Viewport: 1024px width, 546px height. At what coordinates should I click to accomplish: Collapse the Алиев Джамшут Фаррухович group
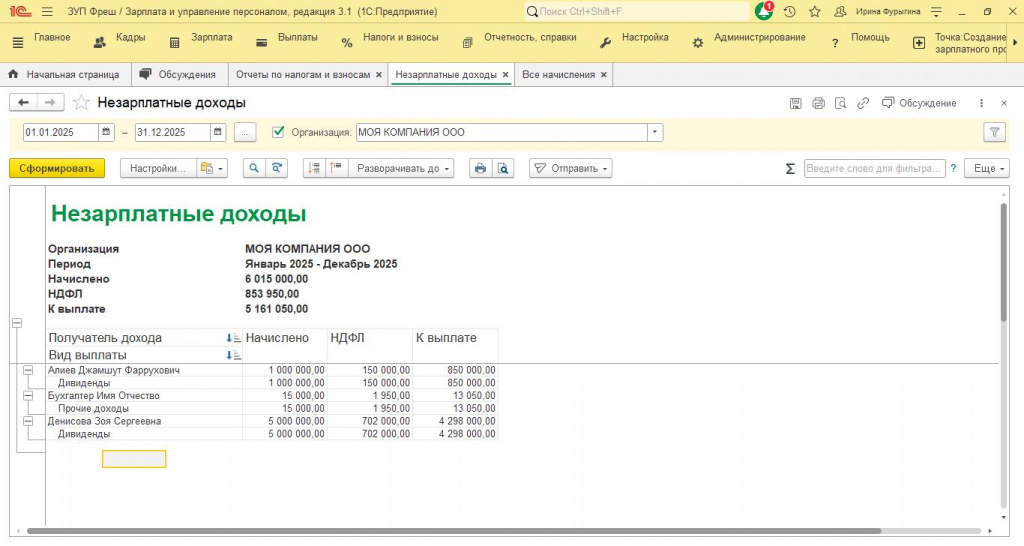28,370
